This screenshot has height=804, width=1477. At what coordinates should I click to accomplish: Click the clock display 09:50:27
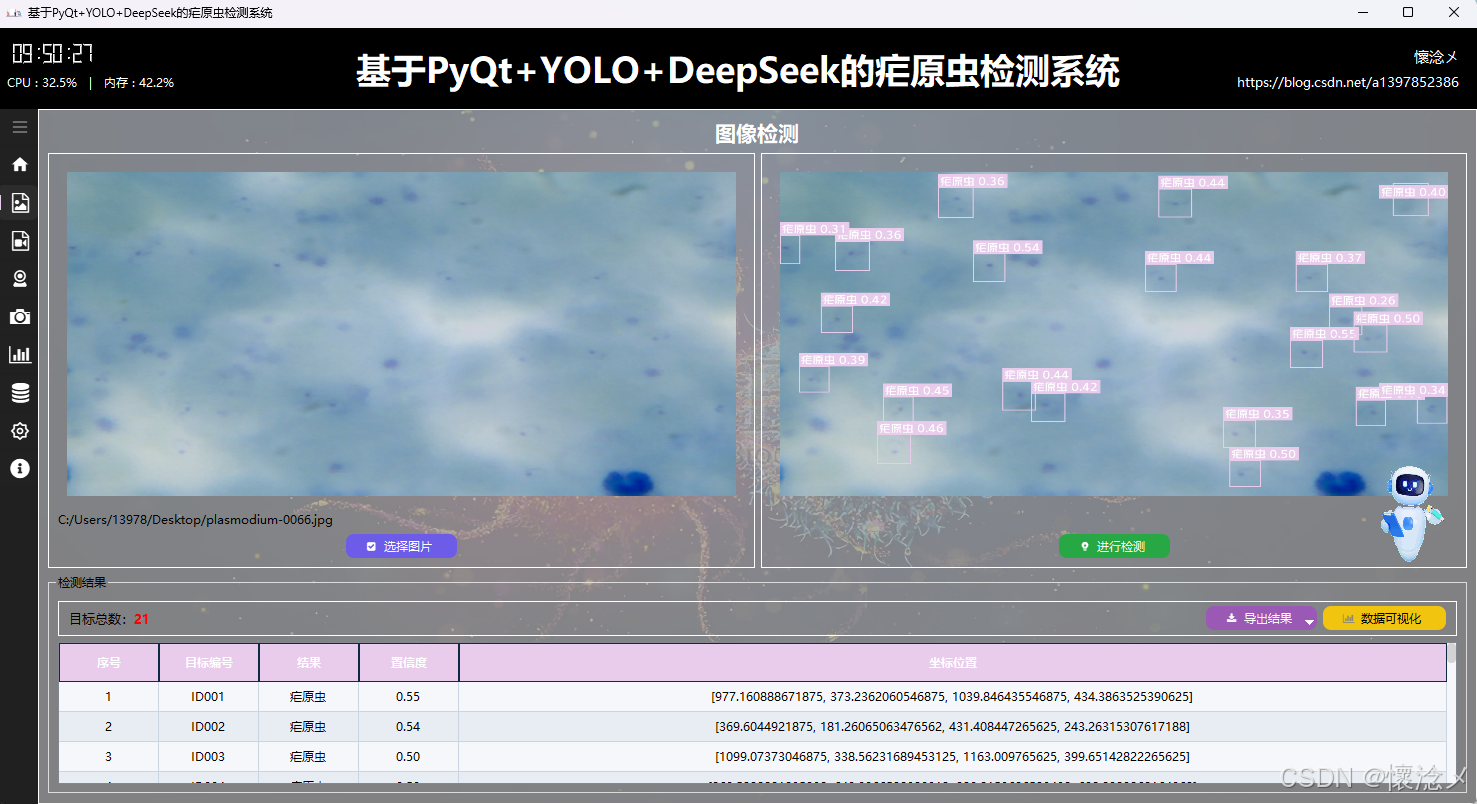point(52,54)
